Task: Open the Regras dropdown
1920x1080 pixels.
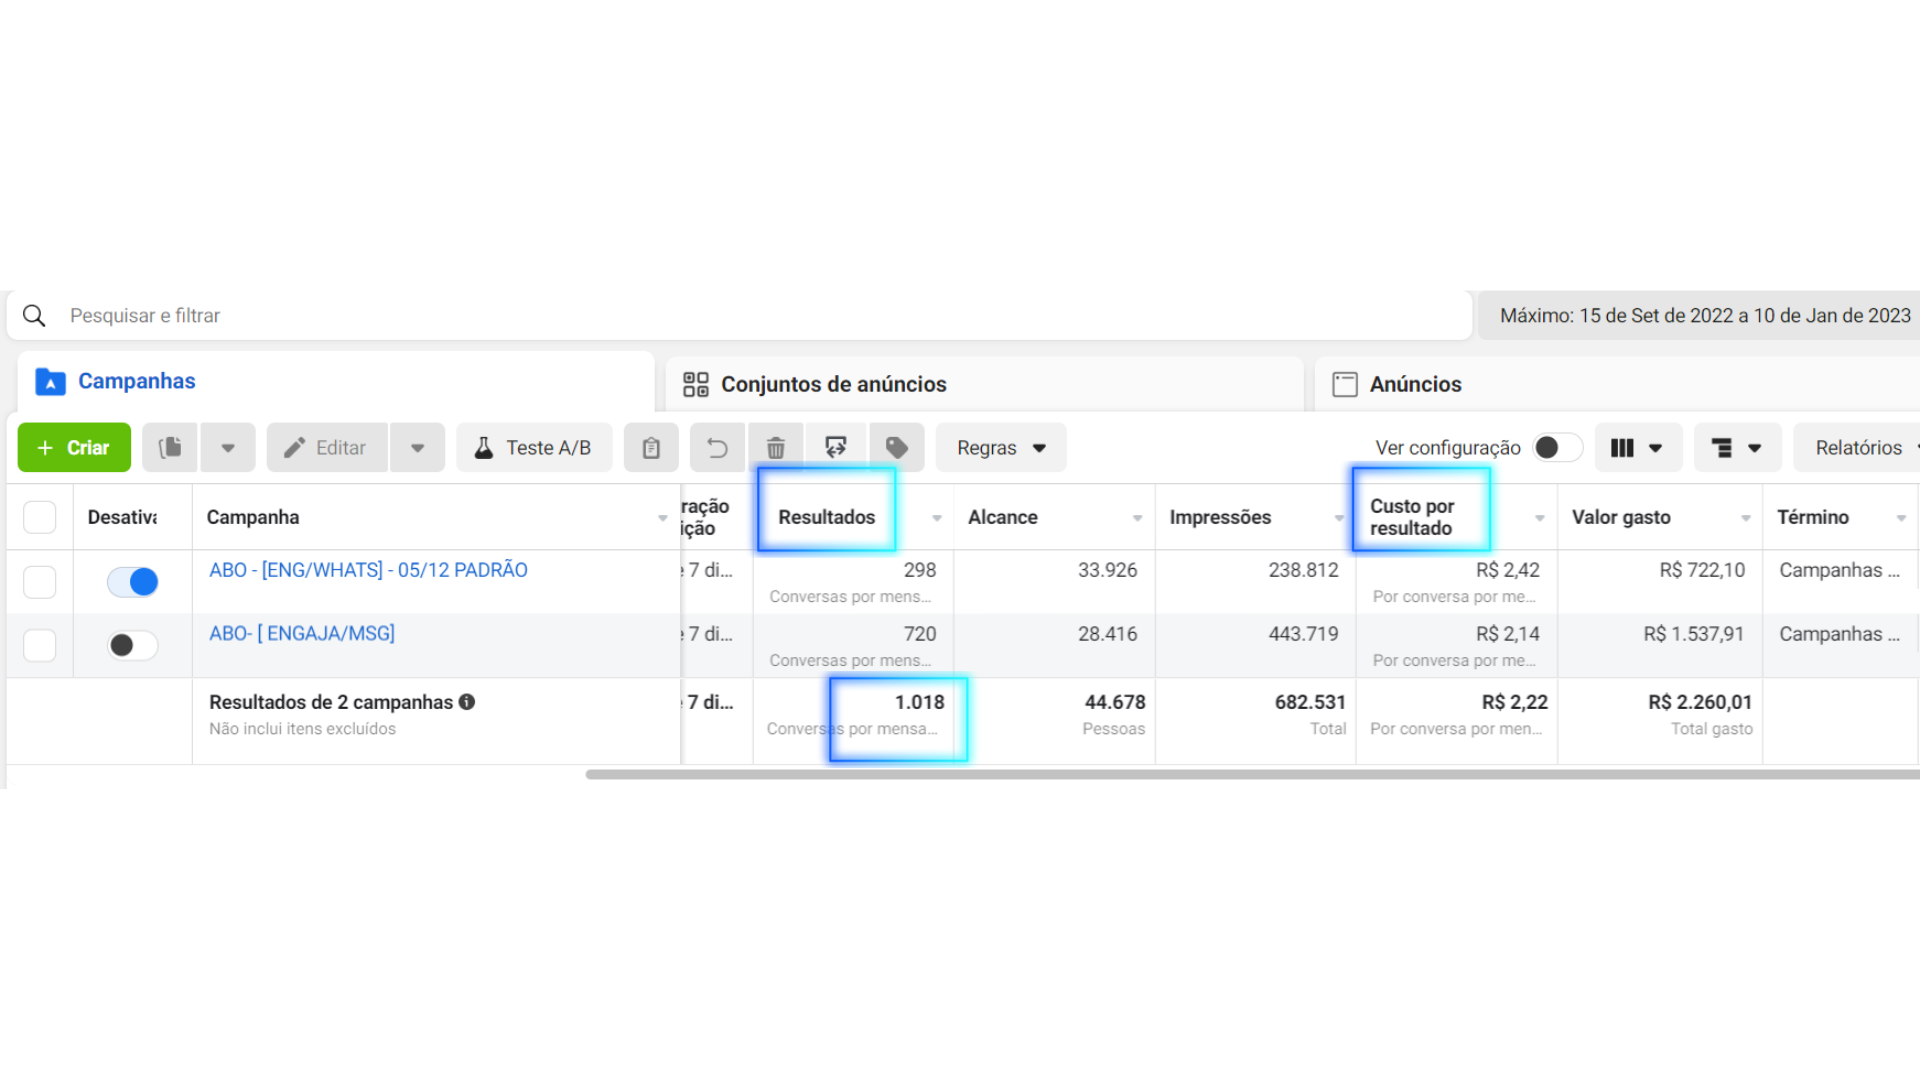Action: tap(1000, 448)
